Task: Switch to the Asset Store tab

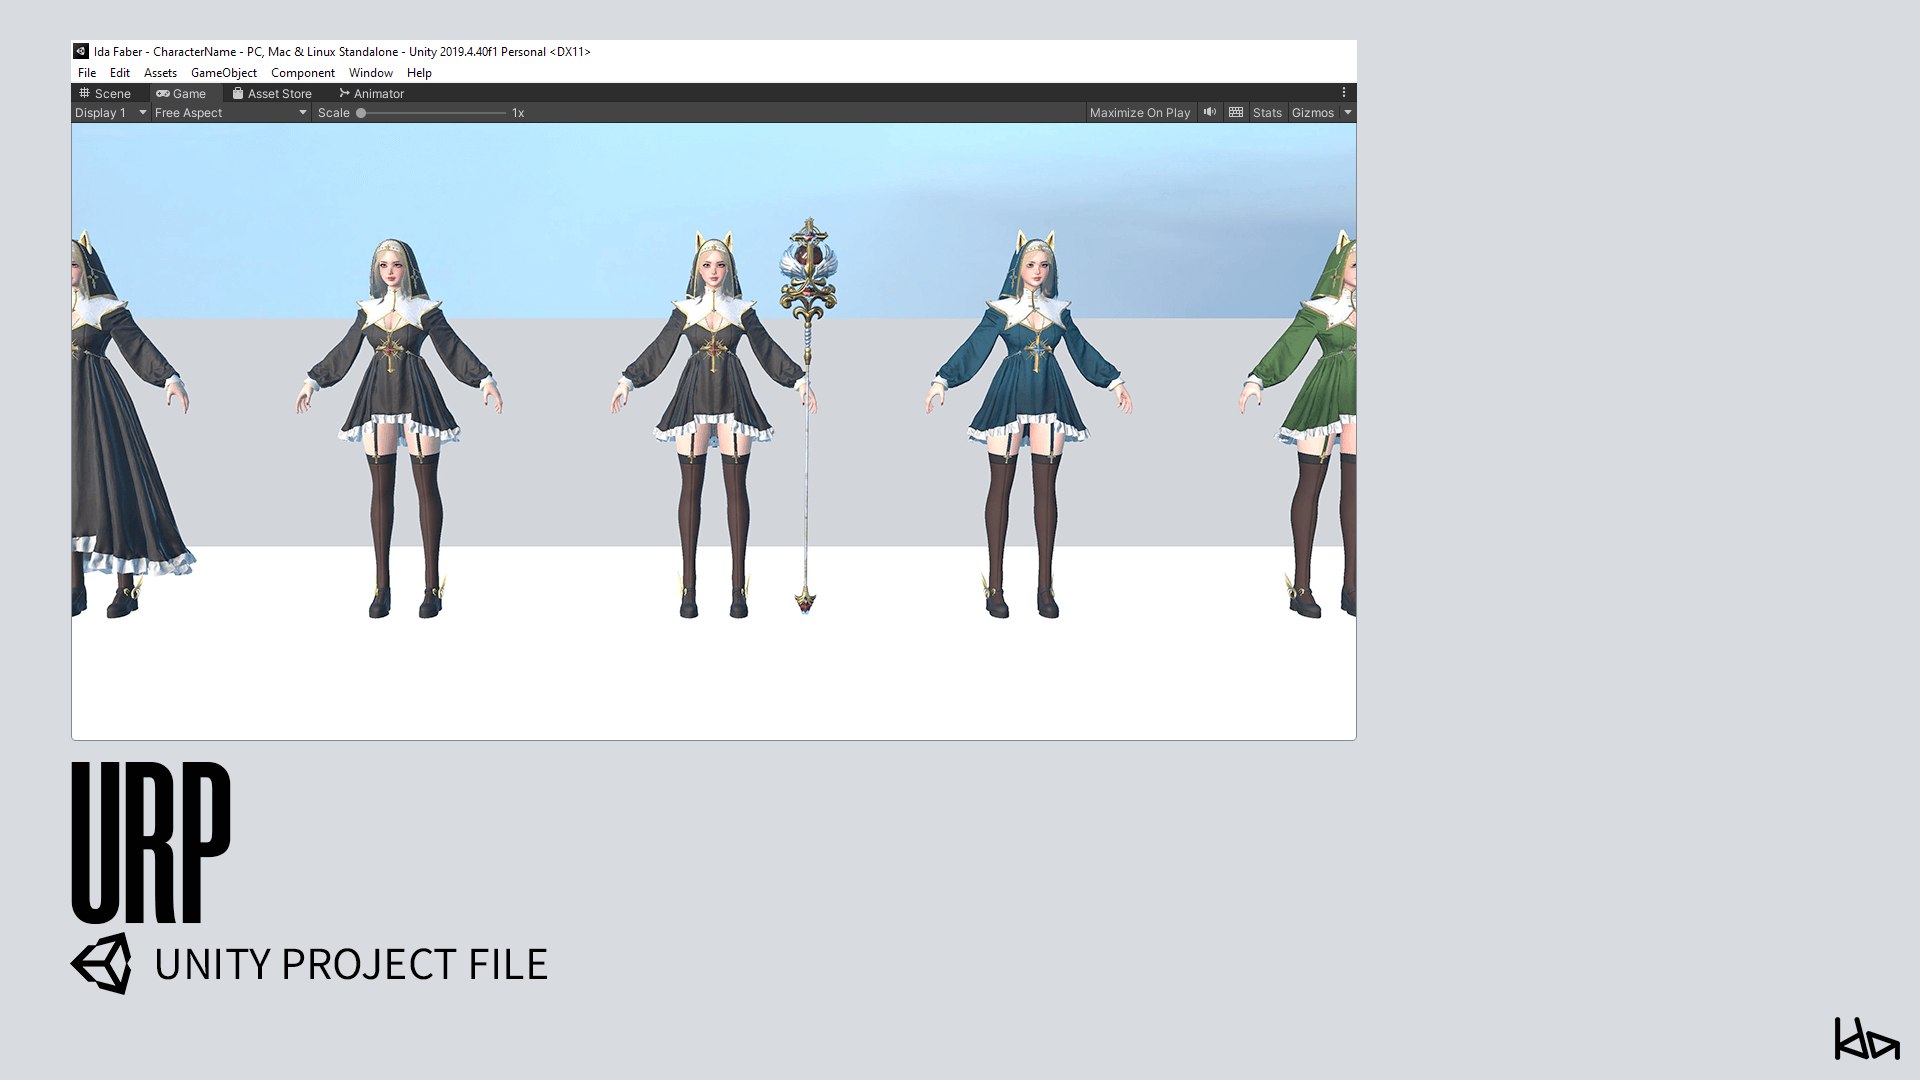Action: (x=272, y=93)
